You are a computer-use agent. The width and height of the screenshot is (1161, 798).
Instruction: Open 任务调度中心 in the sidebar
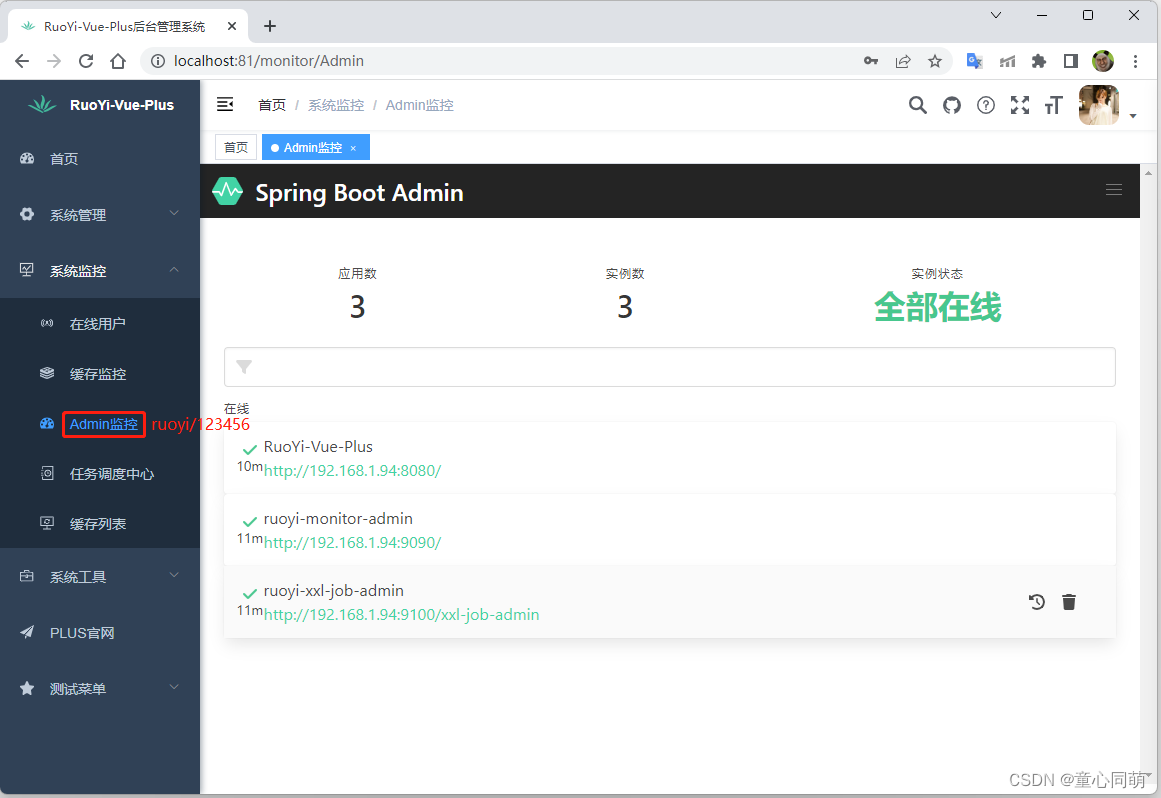(x=100, y=474)
